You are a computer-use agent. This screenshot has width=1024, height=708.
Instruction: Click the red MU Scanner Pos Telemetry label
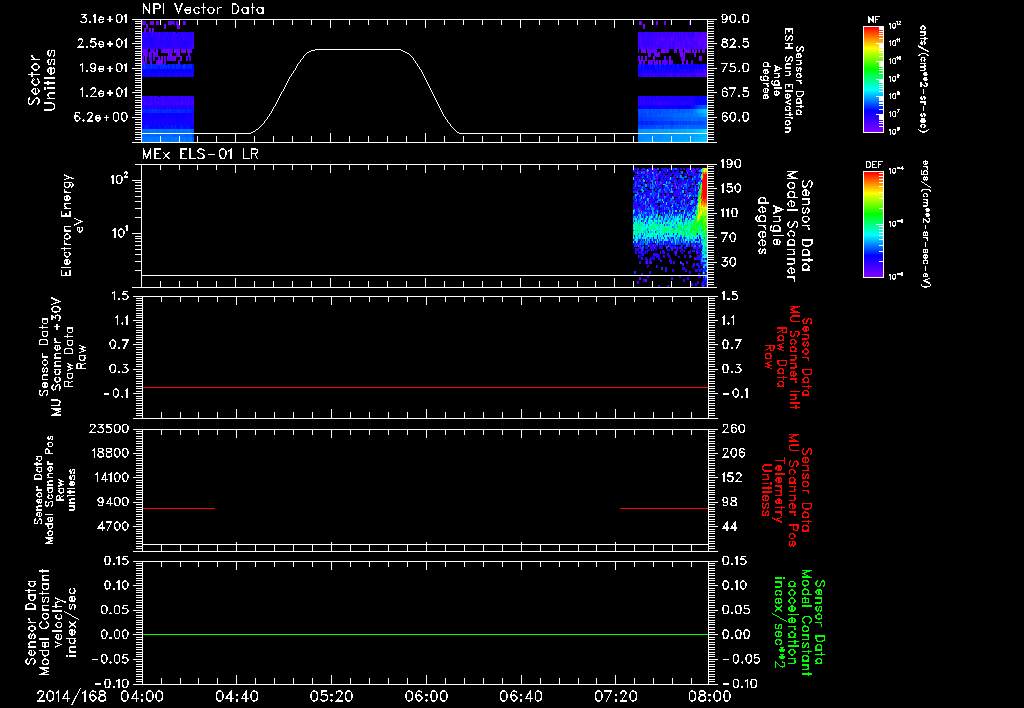click(x=786, y=490)
